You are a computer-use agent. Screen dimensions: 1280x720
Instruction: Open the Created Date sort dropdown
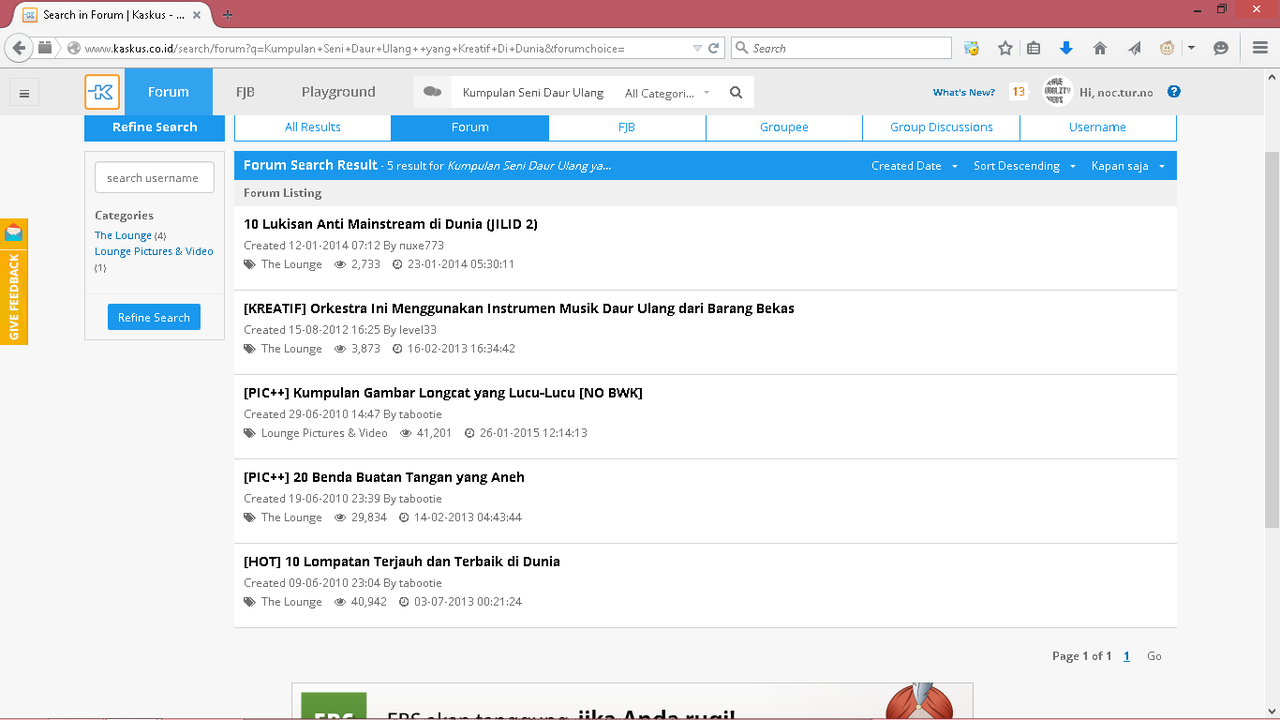(x=914, y=166)
